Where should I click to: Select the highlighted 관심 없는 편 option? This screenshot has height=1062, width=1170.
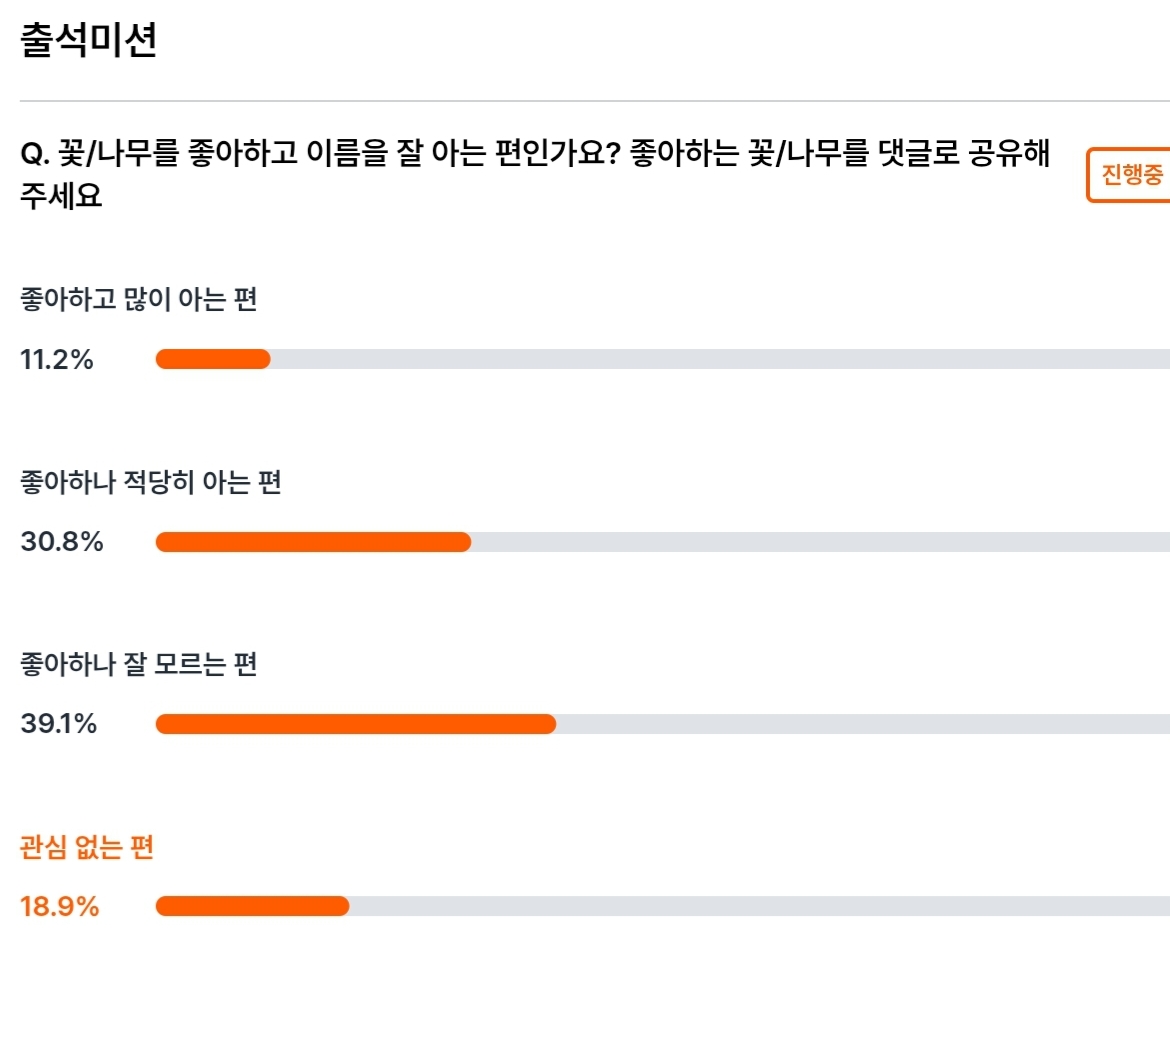click(87, 847)
